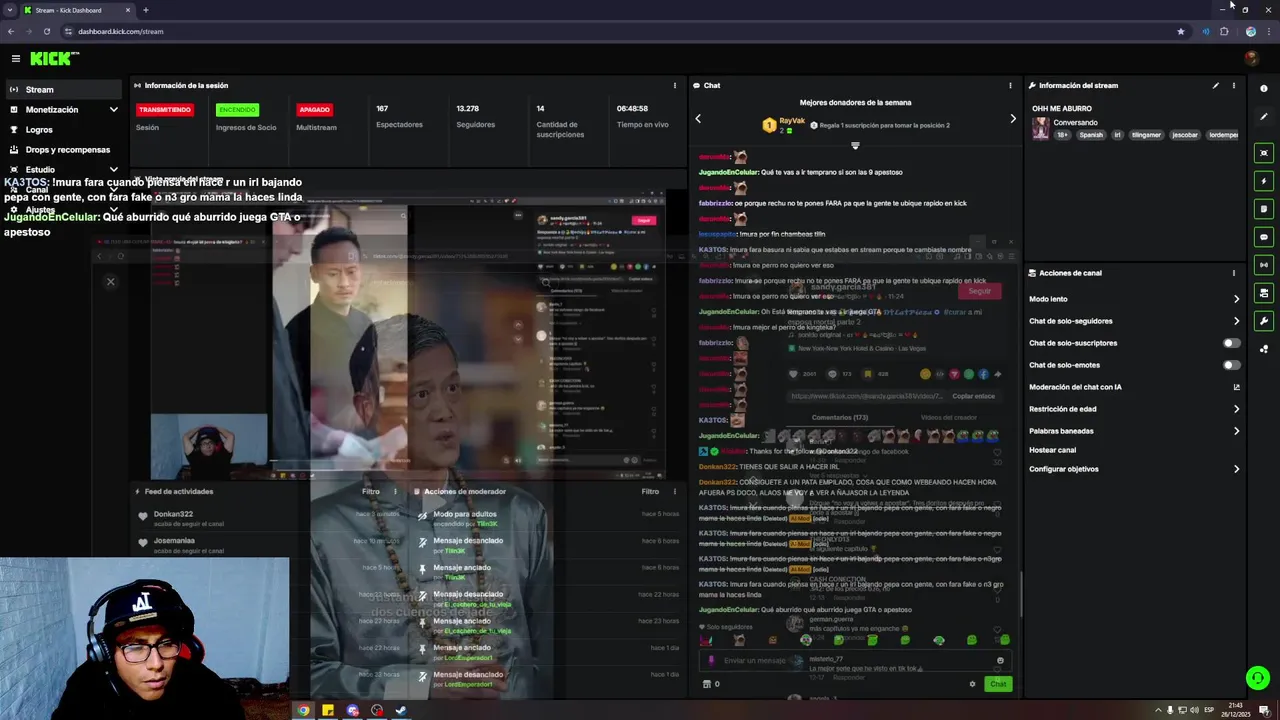Show the next top donor
Image resolution: width=1280 pixels, height=720 pixels.
pos(1012,119)
